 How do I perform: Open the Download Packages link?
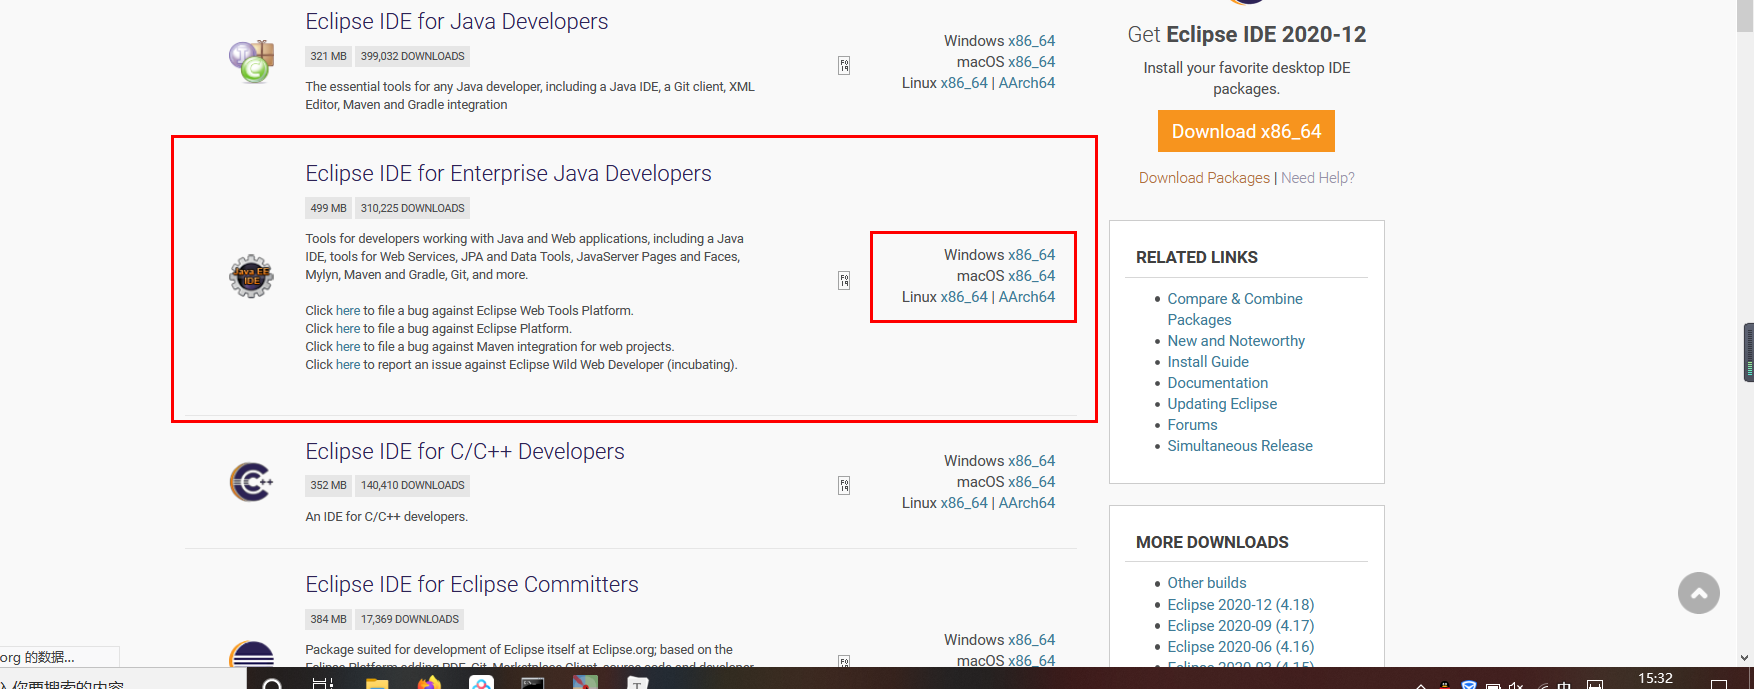(x=1204, y=178)
